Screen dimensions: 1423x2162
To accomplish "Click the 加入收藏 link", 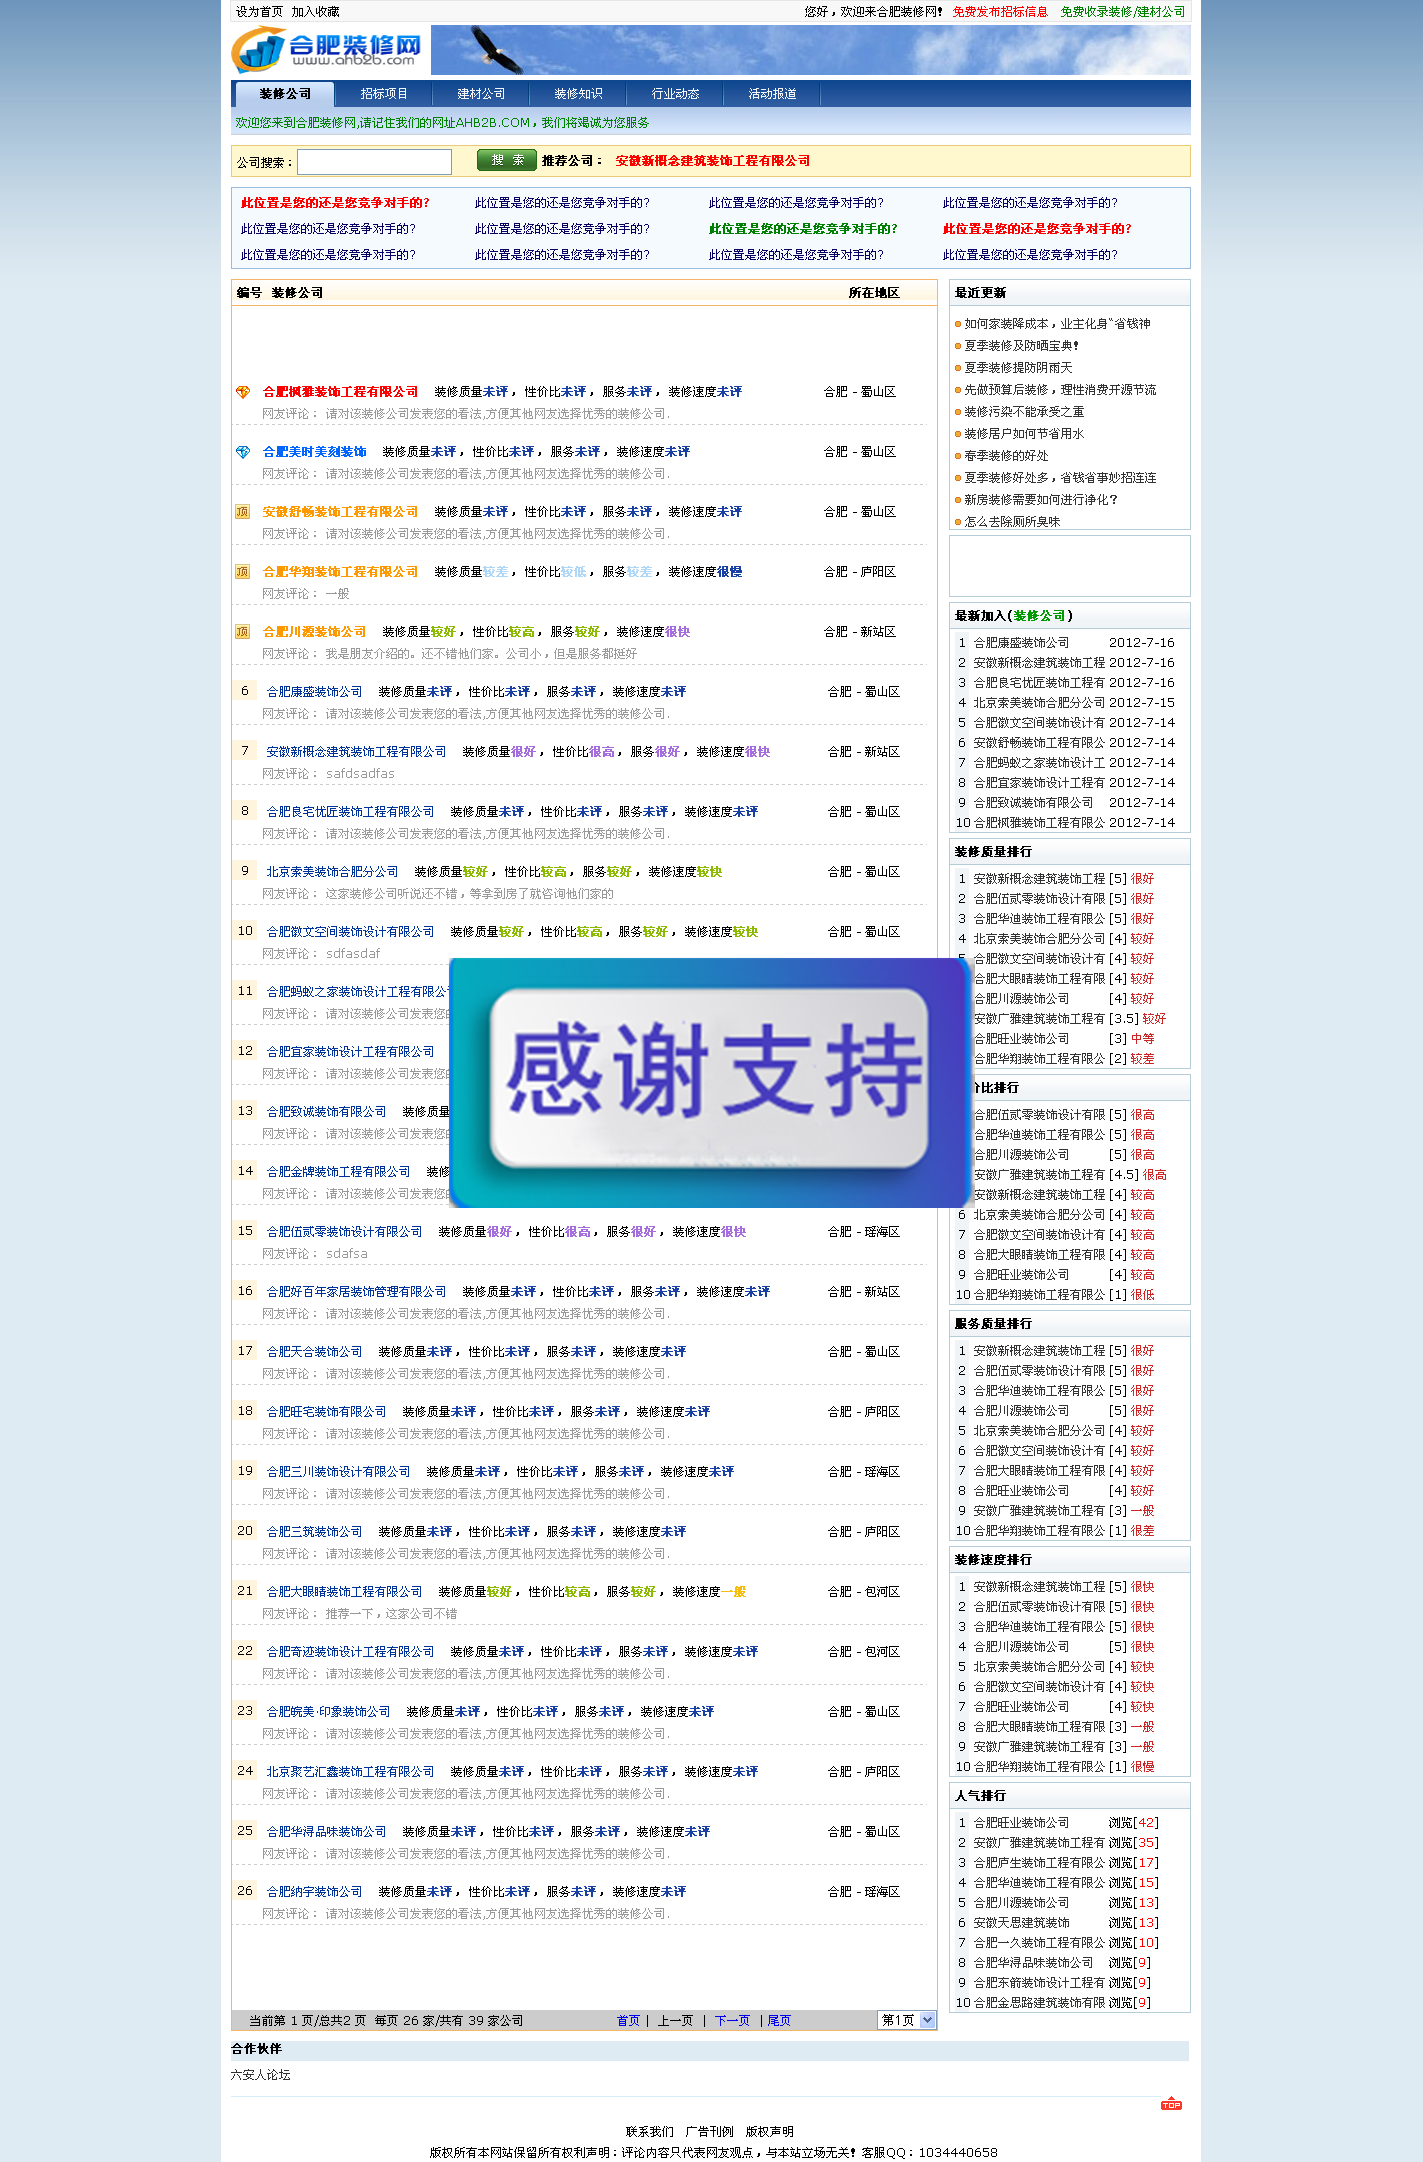I will (x=315, y=12).
